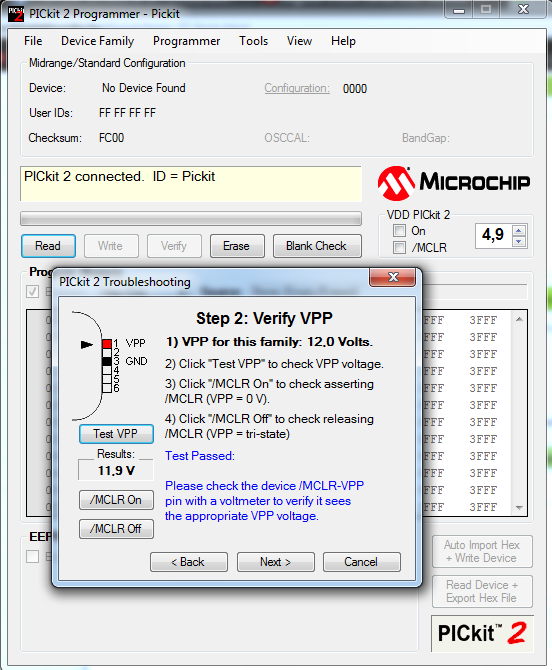Close the PICkit 2 Troubleshooting dialog
The height and width of the screenshot is (670, 552).
tap(393, 277)
